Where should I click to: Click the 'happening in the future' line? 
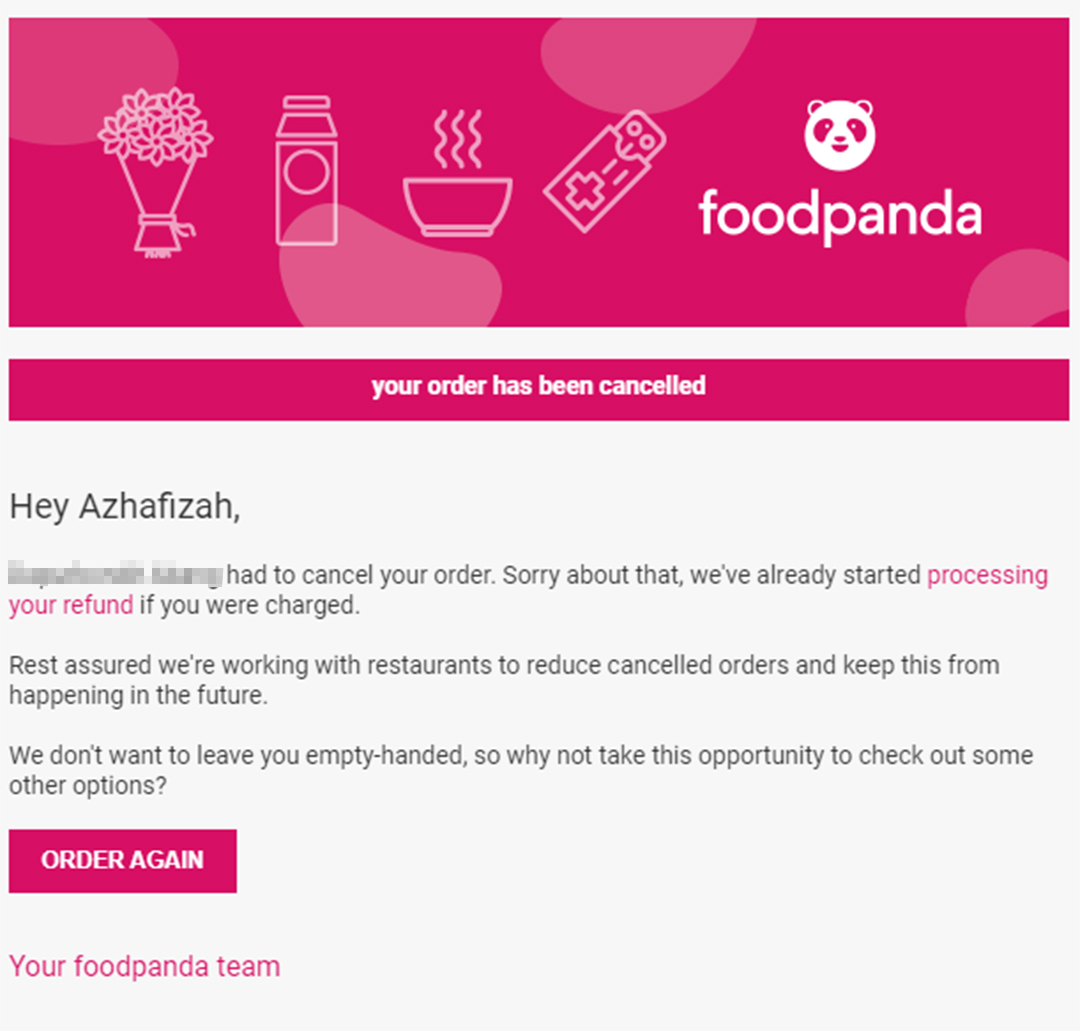(x=138, y=695)
